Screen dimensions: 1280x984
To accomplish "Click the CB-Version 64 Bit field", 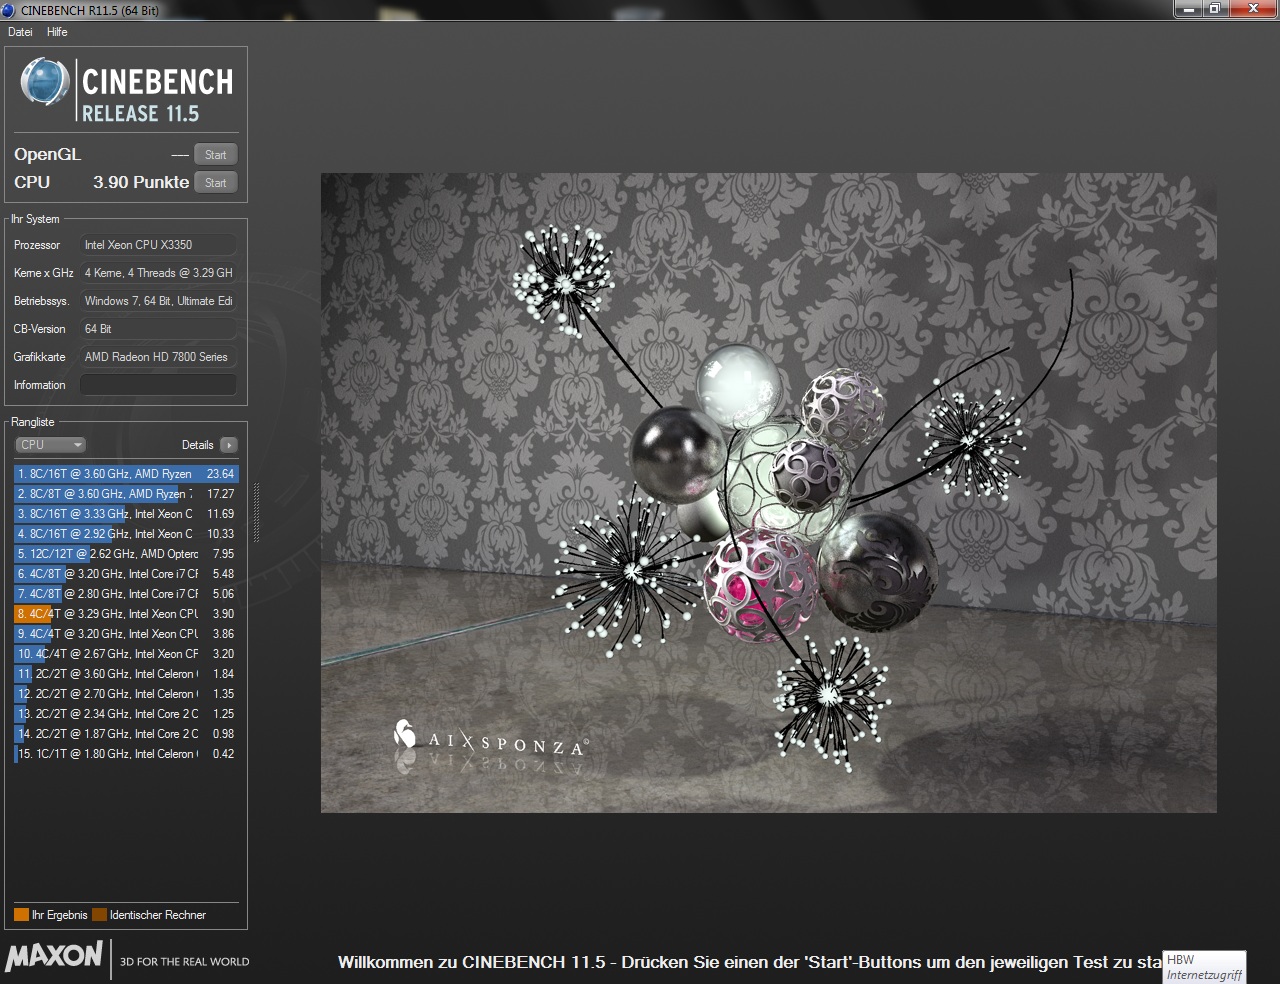I will 158,329.
